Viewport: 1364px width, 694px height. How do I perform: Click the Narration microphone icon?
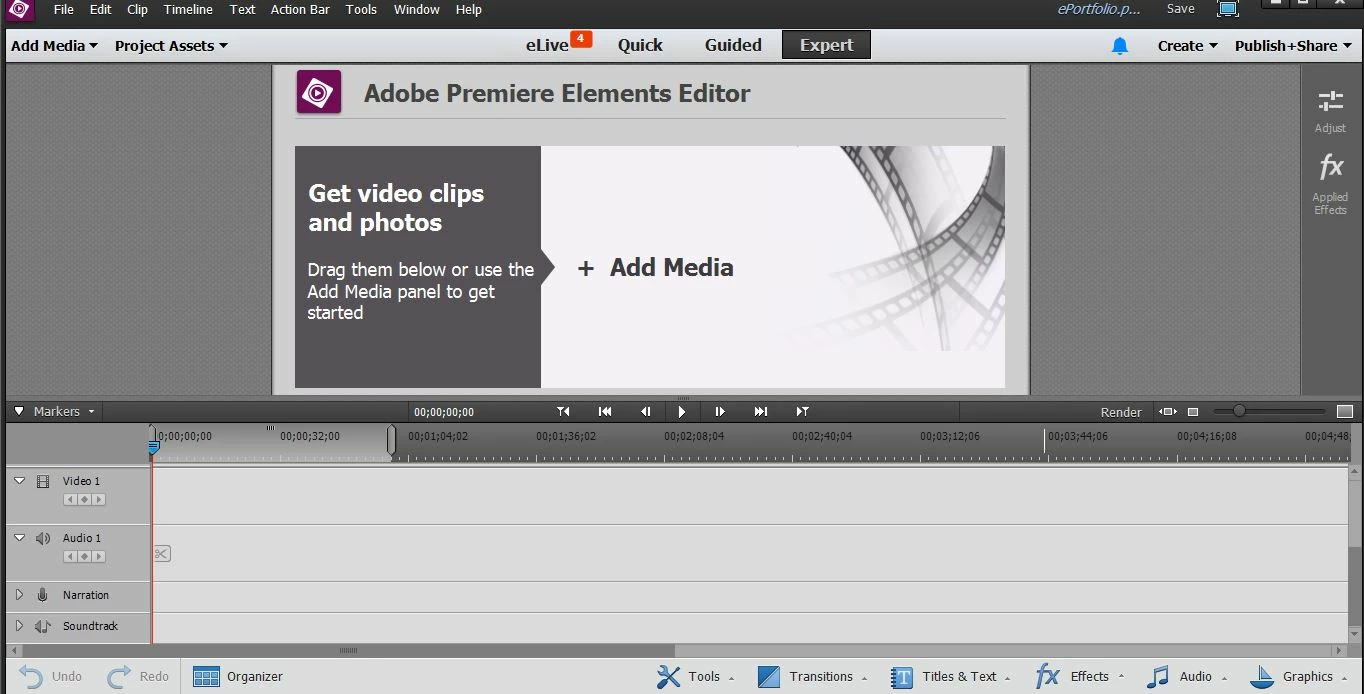point(43,595)
